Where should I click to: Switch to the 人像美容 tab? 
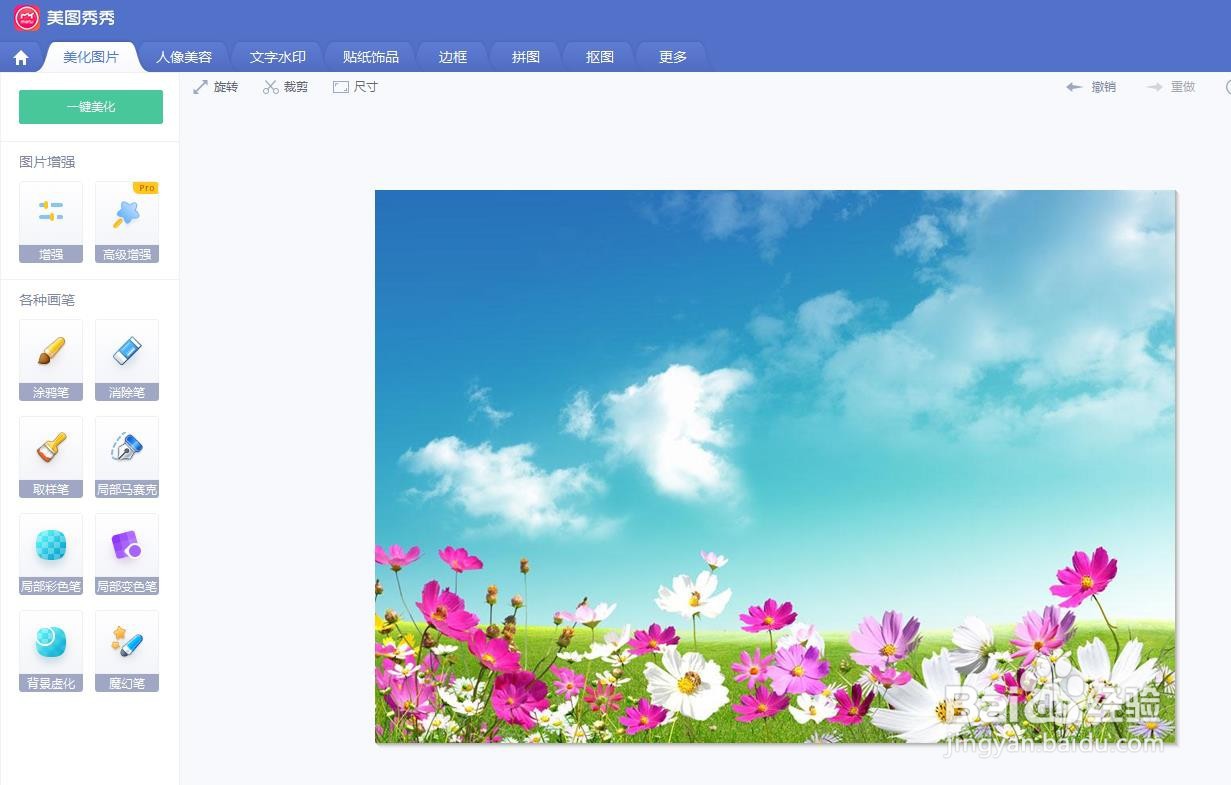[x=184, y=57]
